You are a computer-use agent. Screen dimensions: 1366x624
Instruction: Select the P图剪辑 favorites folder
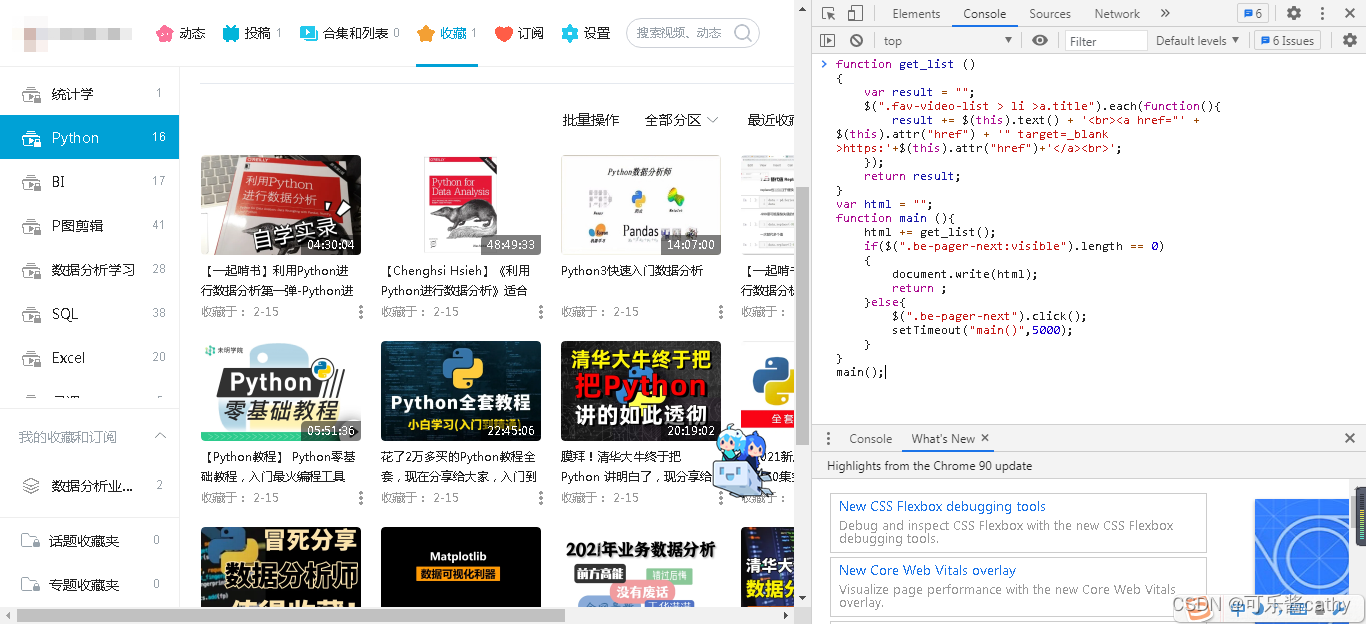[90, 225]
